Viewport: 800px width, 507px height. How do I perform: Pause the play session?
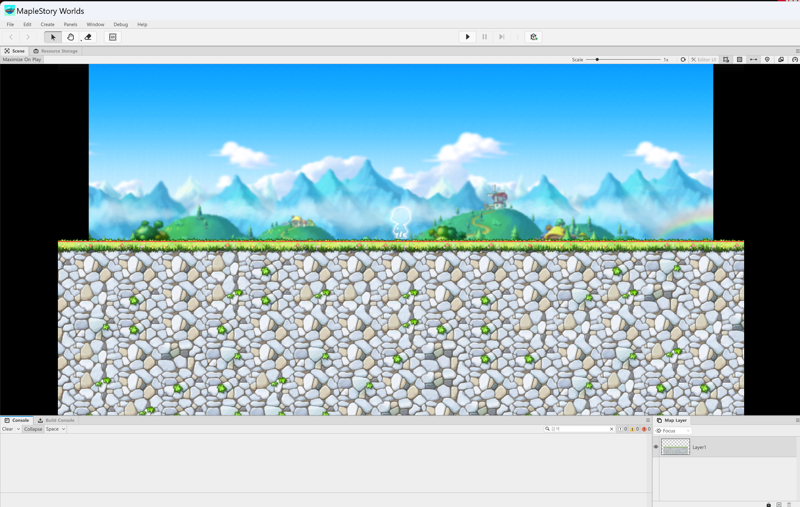point(485,37)
